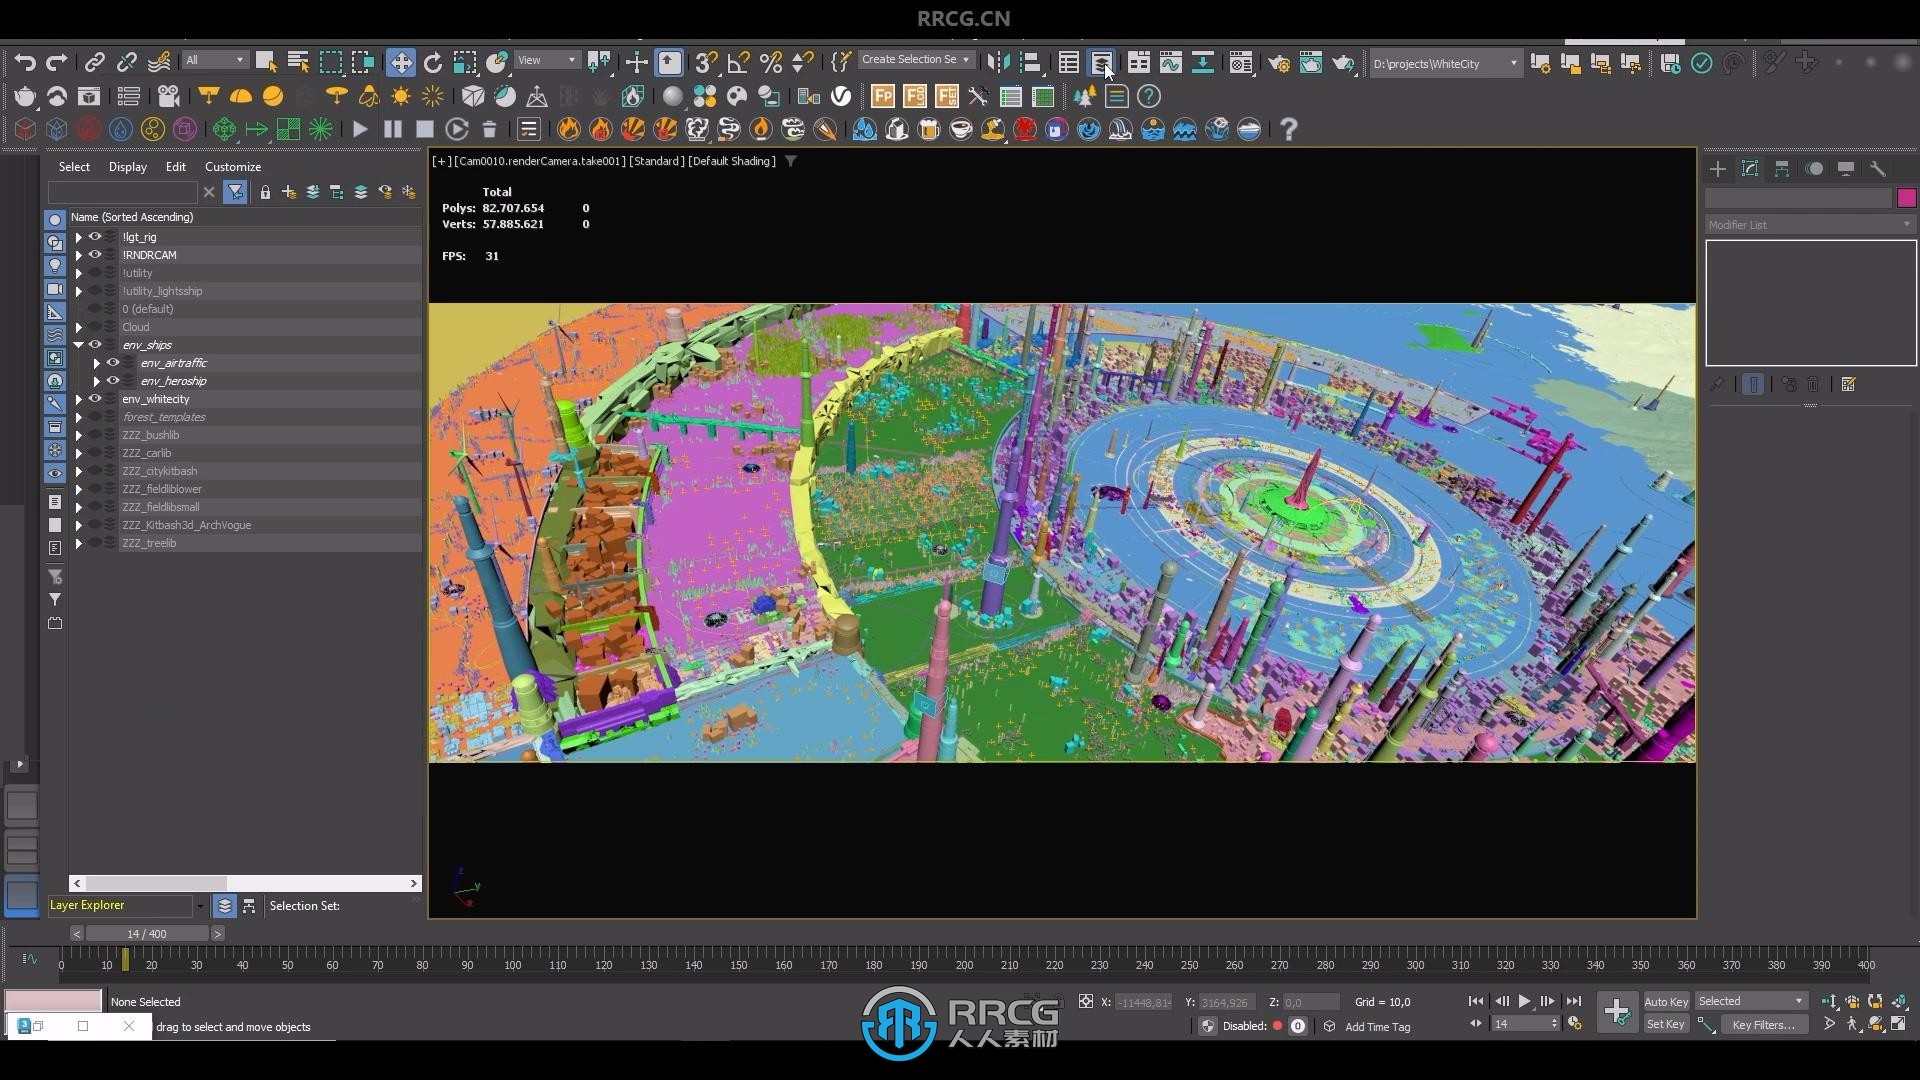The height and width of the screenshot is (1080, 1920).
Task: Click the Forest Pack trees icon
Action: pos(1085,96)
